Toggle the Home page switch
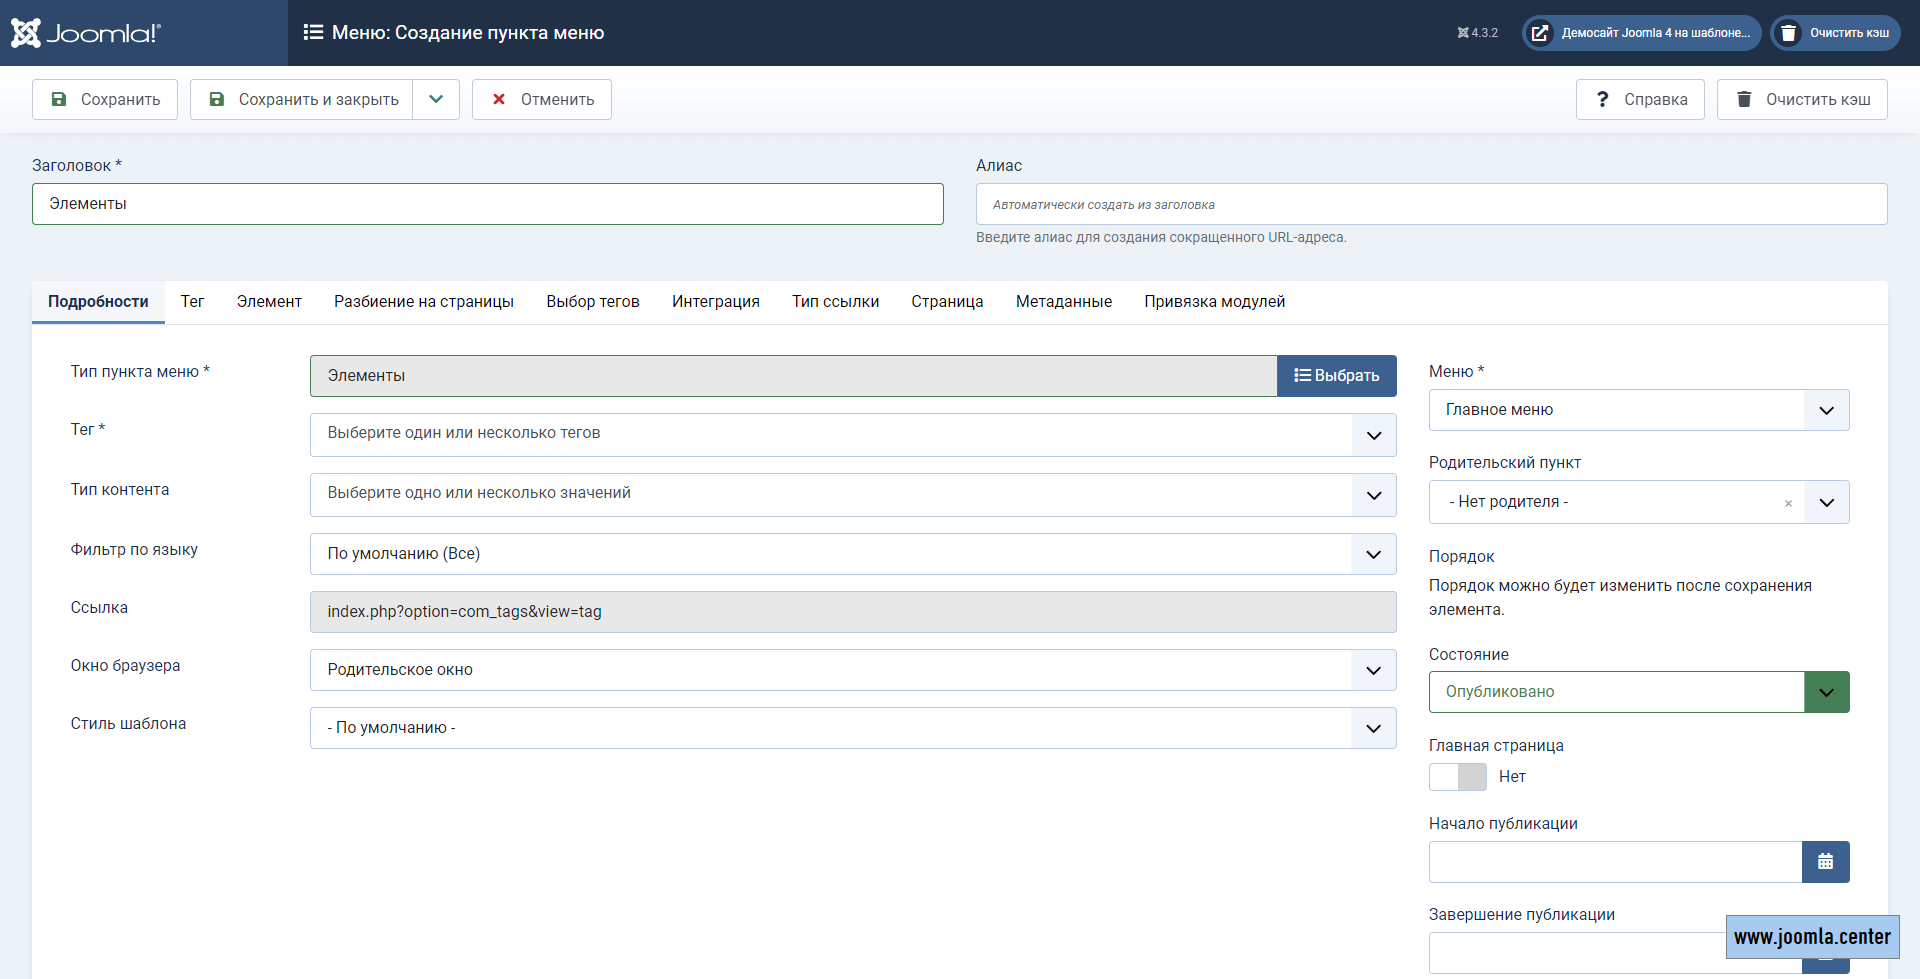This screenshot has height=979, width=1920. point(1457,777)
